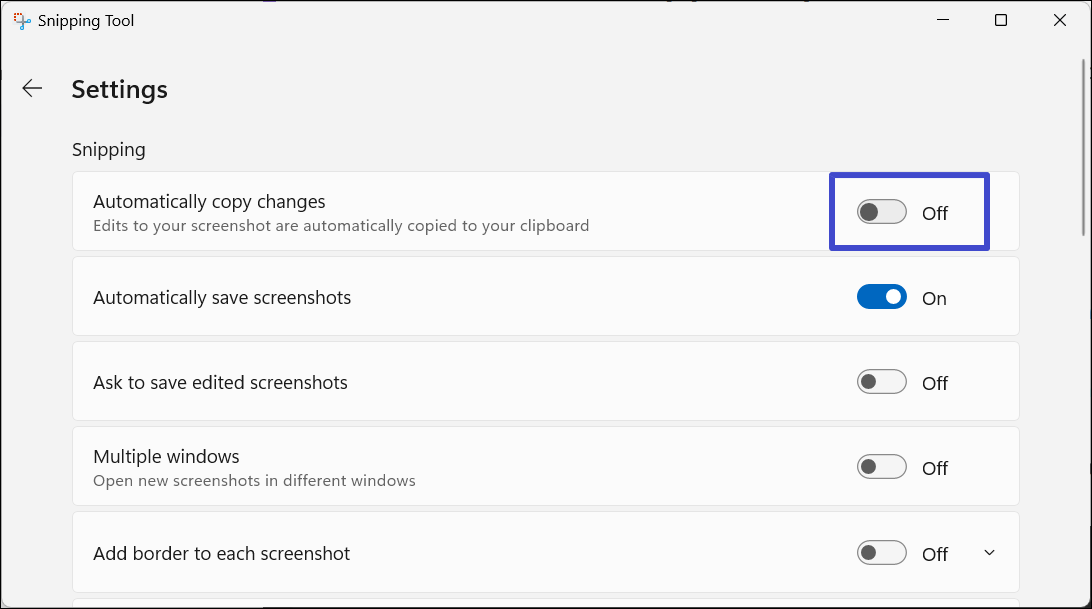Screen dimensions: 1092x609
Task: Click the Snipping Tool app icon in title bar
Action: pyautogui.click(x=22, y=20)
